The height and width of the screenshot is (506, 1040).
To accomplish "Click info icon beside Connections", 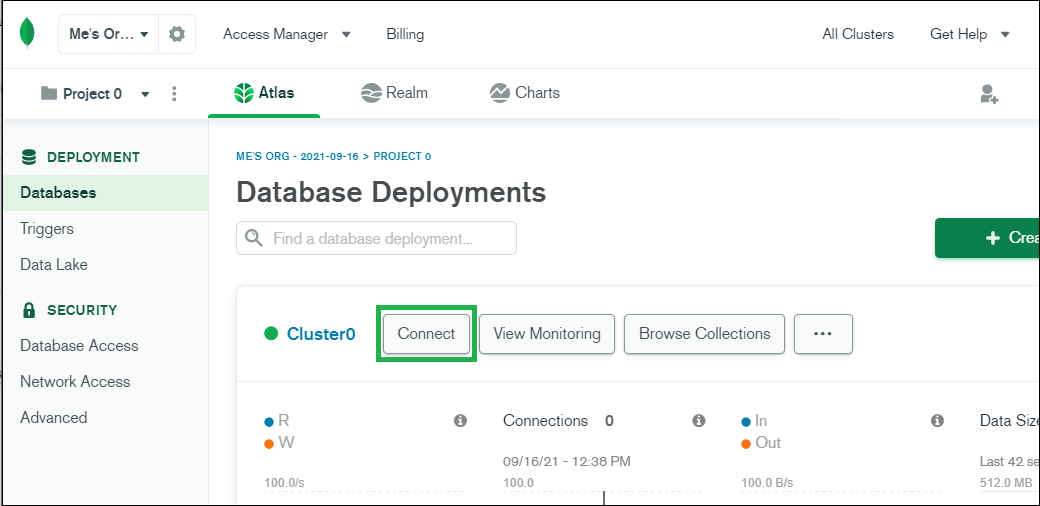I will coord(698,420).
